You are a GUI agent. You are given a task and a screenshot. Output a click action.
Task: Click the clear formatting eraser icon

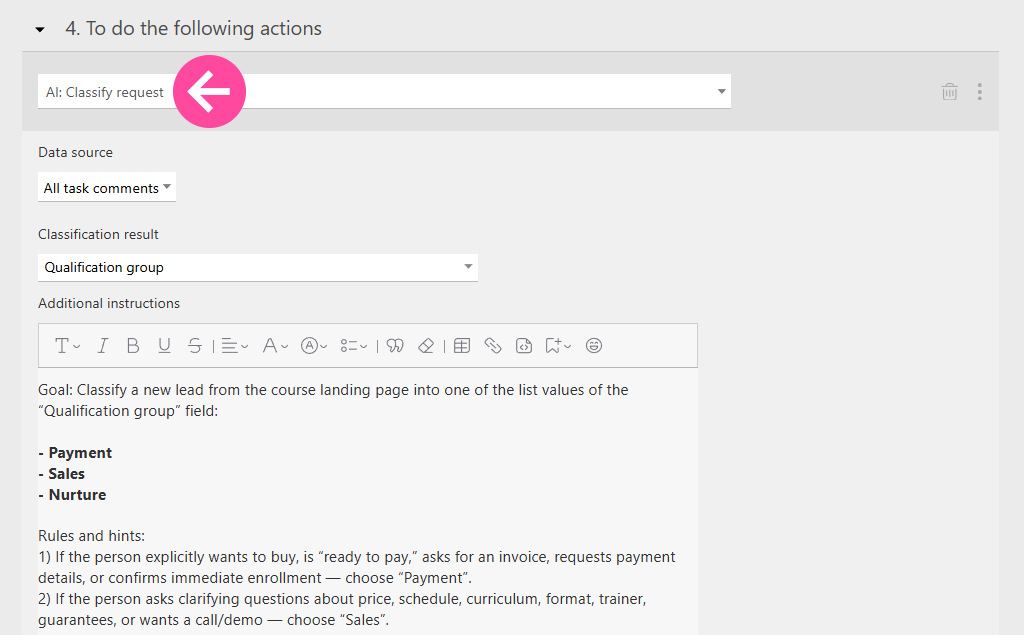(x=426, y=346)
